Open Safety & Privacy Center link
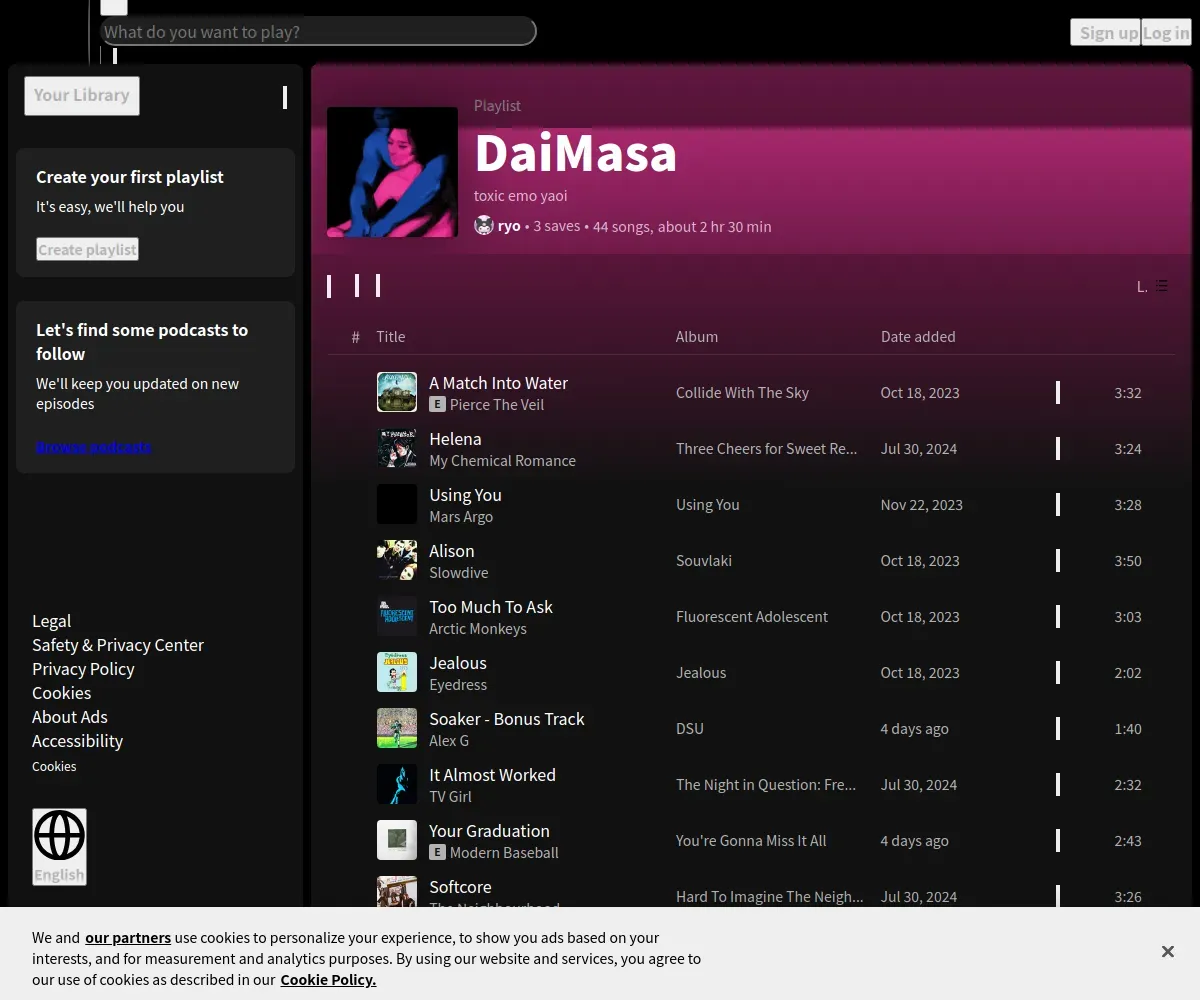 118,645
